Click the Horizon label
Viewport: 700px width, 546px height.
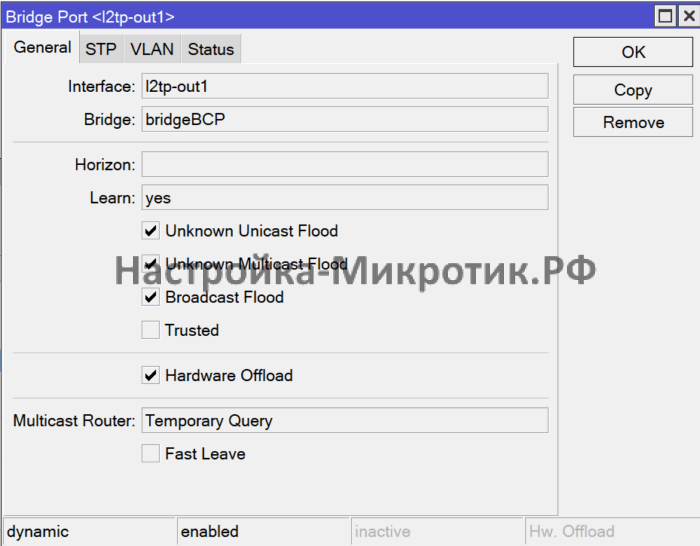tap(105, 165)
